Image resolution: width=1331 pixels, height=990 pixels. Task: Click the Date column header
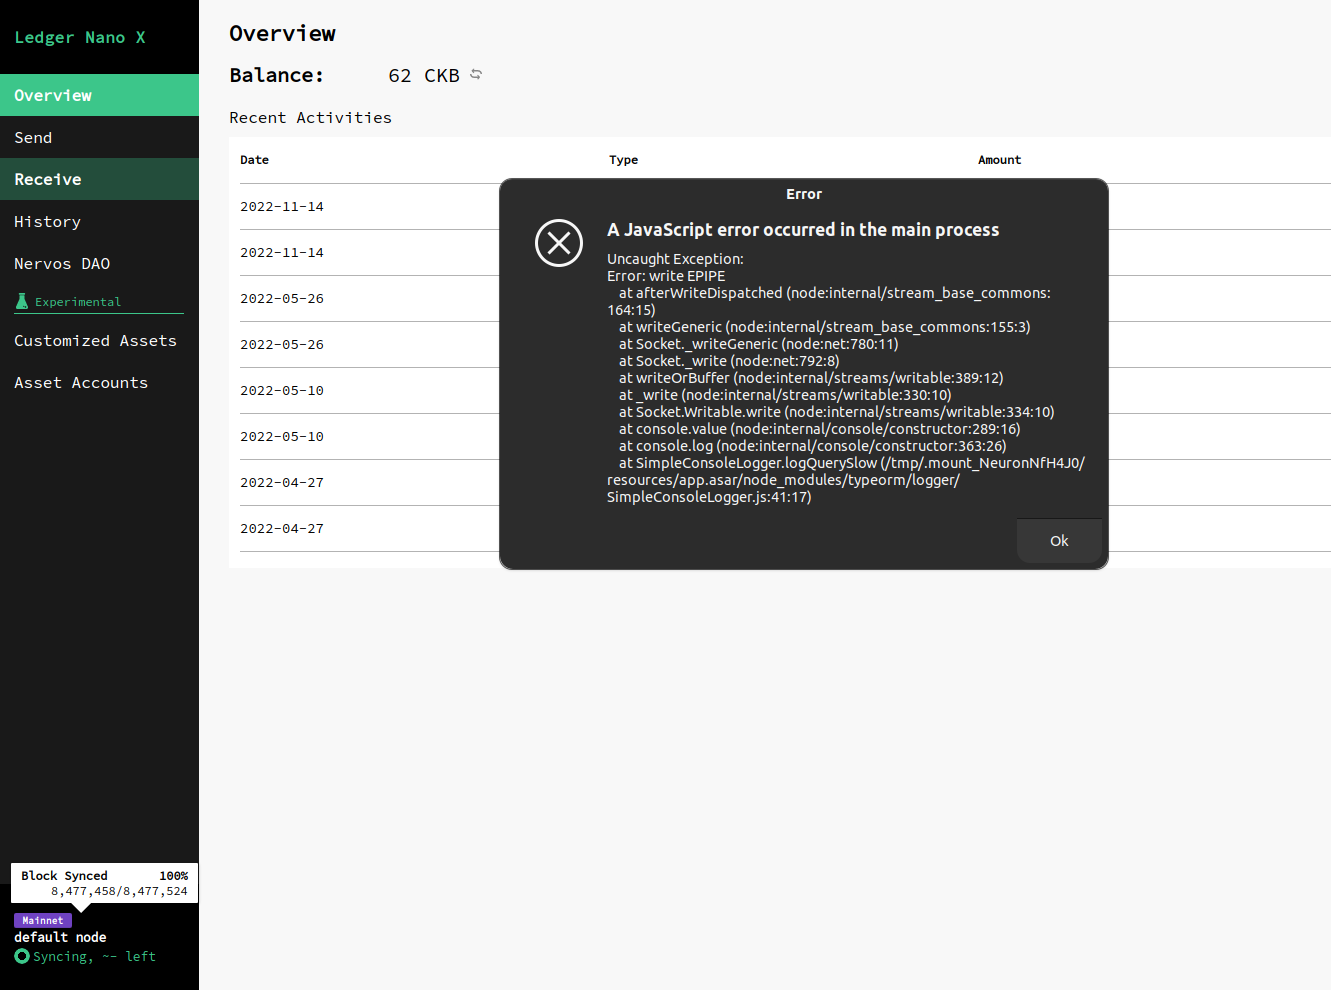click(x=254, y=159)
